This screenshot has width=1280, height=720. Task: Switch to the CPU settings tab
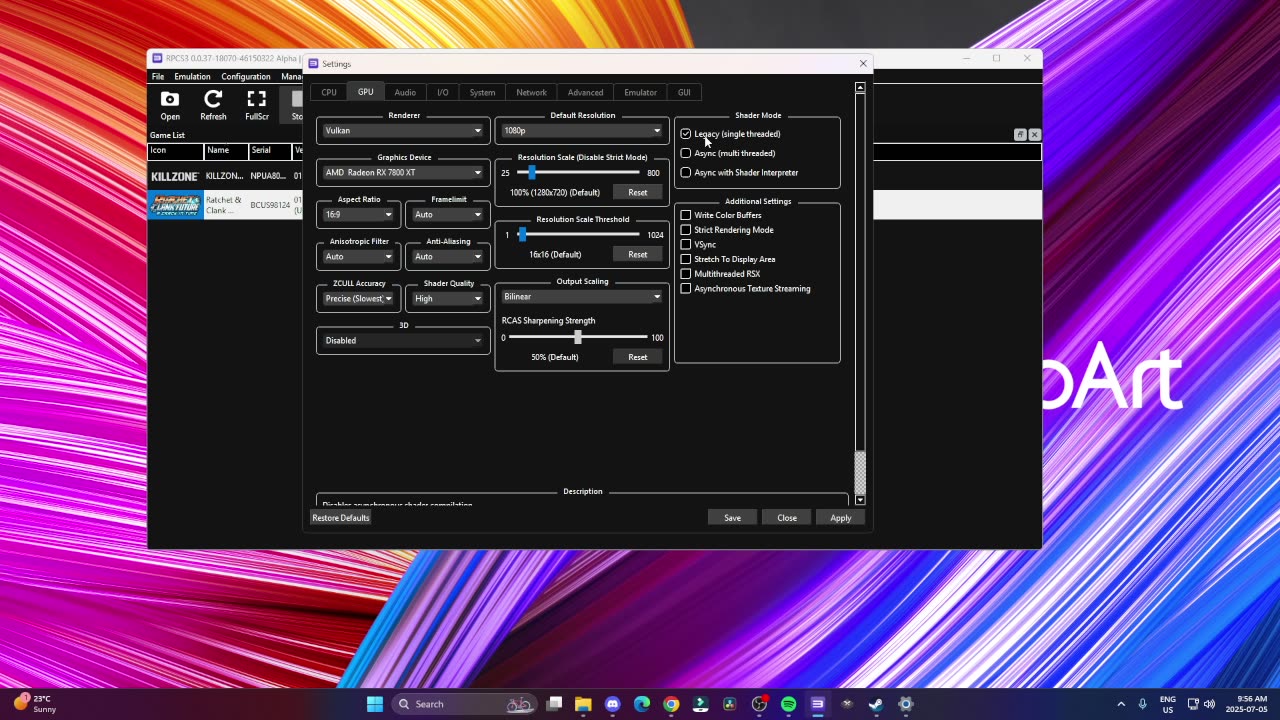coord(329,93)
